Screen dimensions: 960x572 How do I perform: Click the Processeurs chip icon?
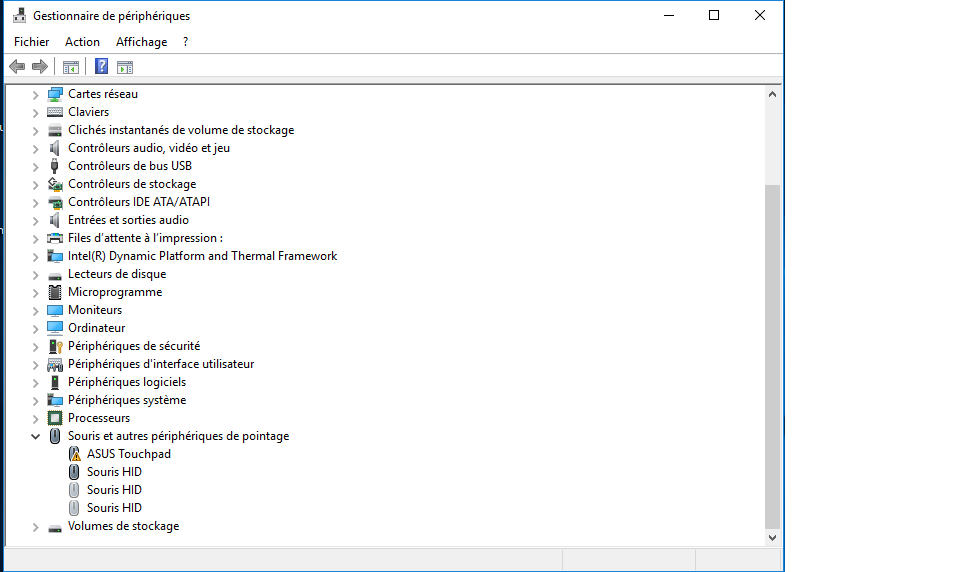coord(55,418)
